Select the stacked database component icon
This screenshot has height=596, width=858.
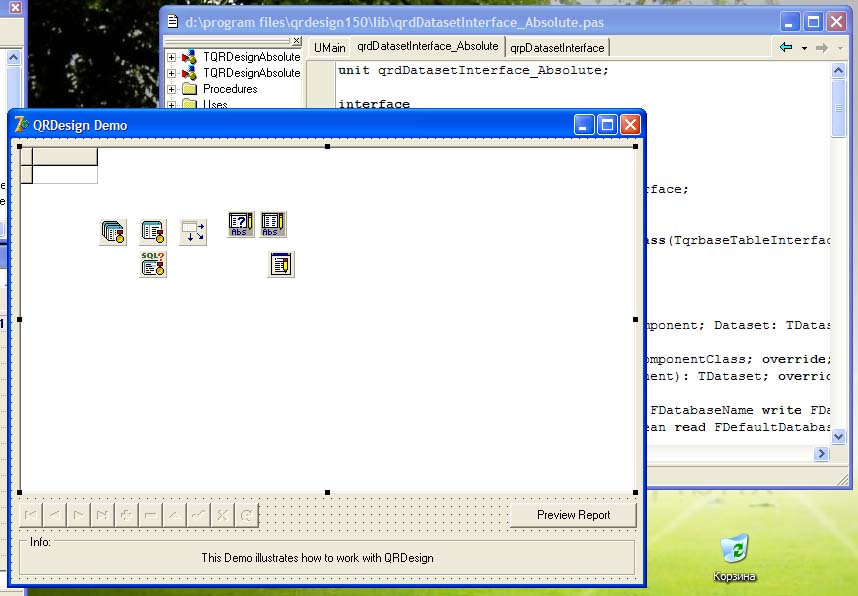113,232
